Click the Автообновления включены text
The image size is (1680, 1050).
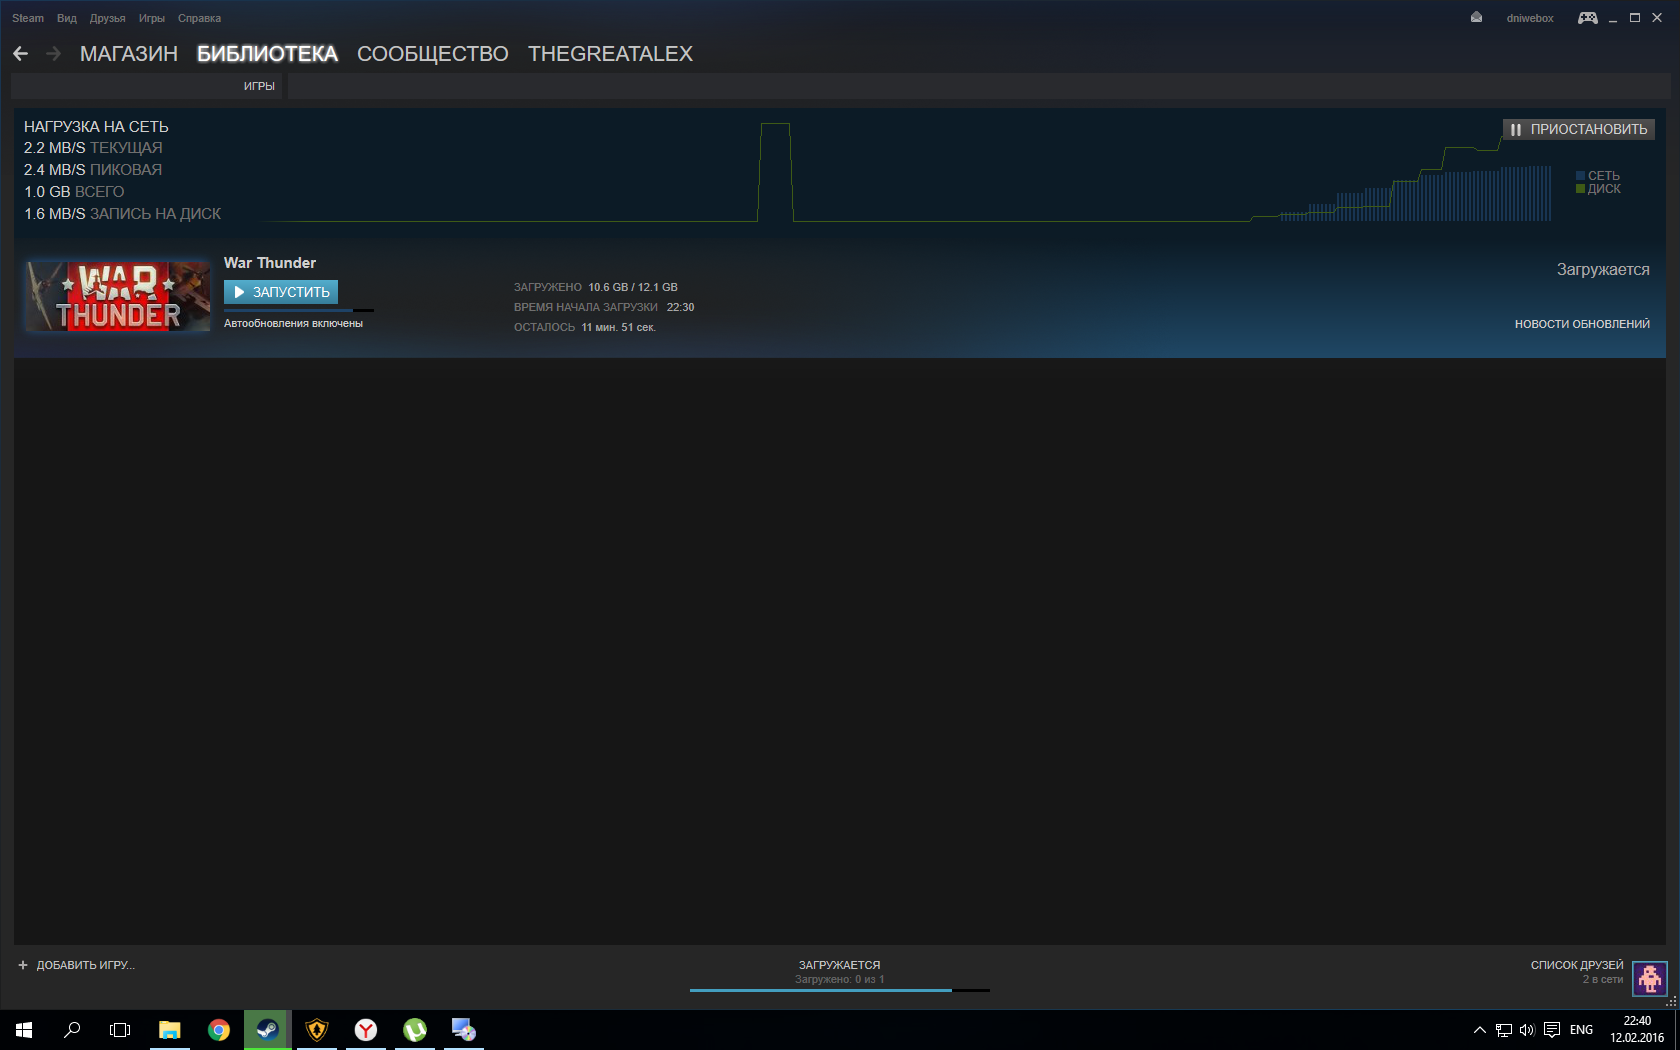[293, 323]
